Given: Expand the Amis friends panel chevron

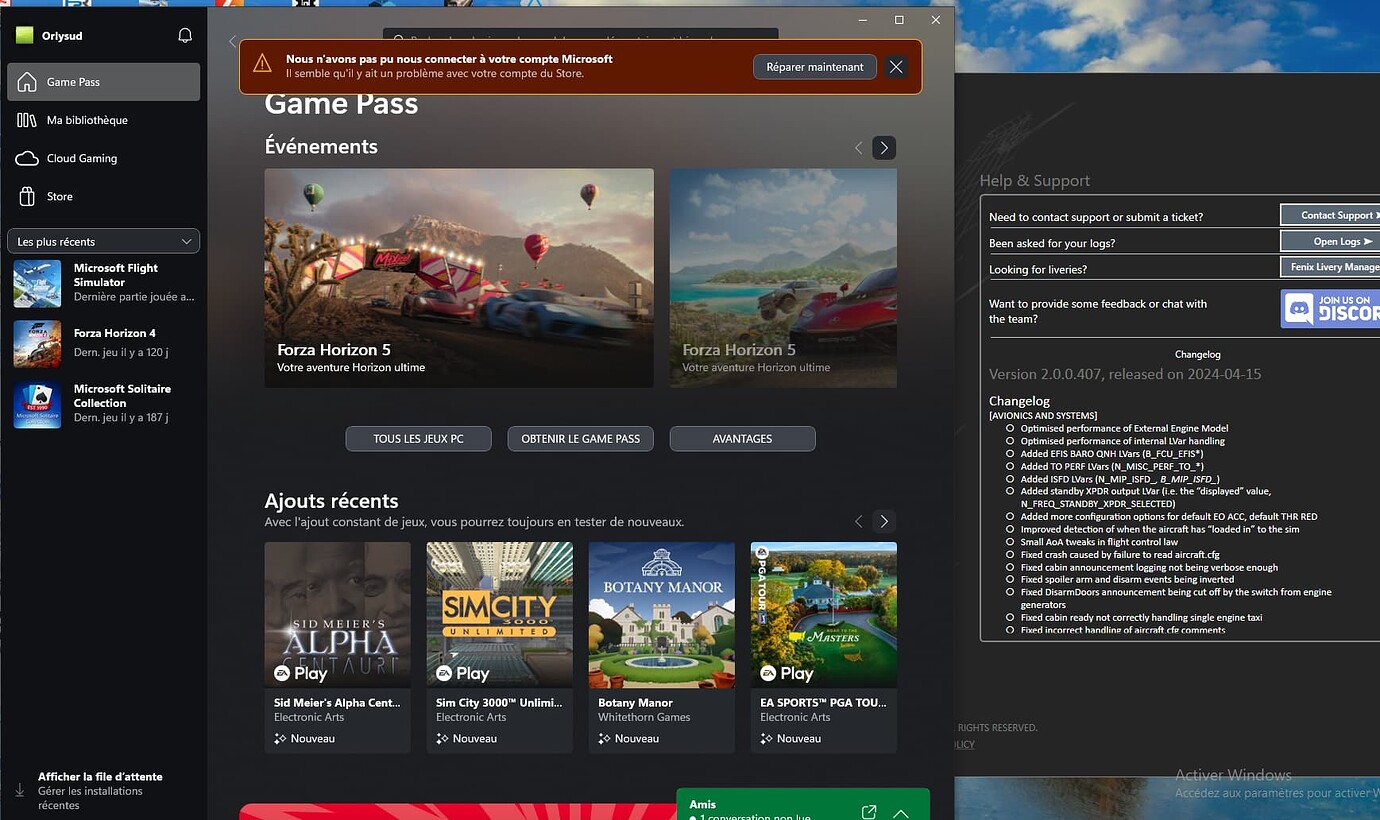Looking at the screenshot, I should coord(901,813).
